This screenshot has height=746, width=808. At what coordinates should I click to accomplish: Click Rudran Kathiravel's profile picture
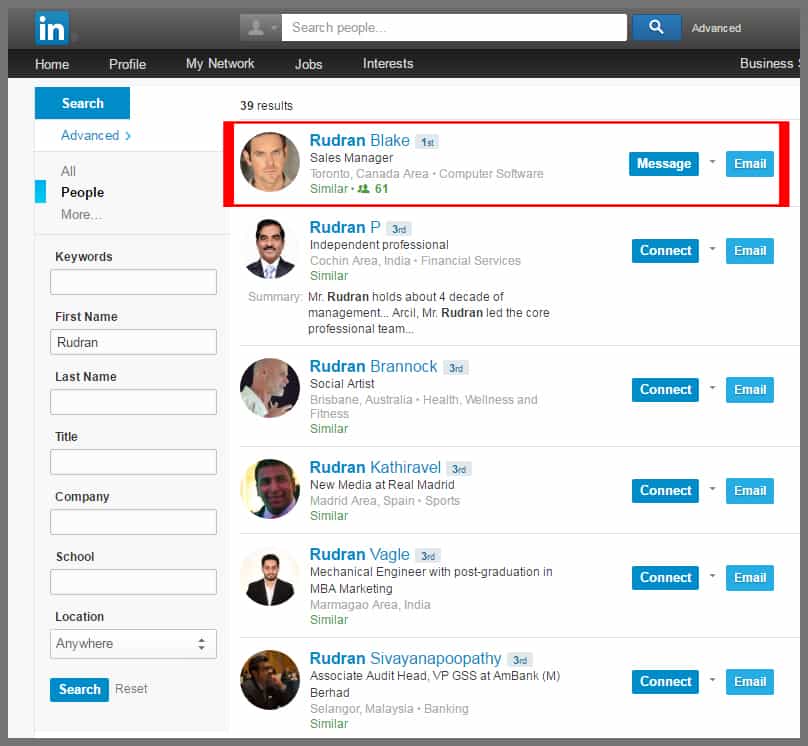[270, 489]
